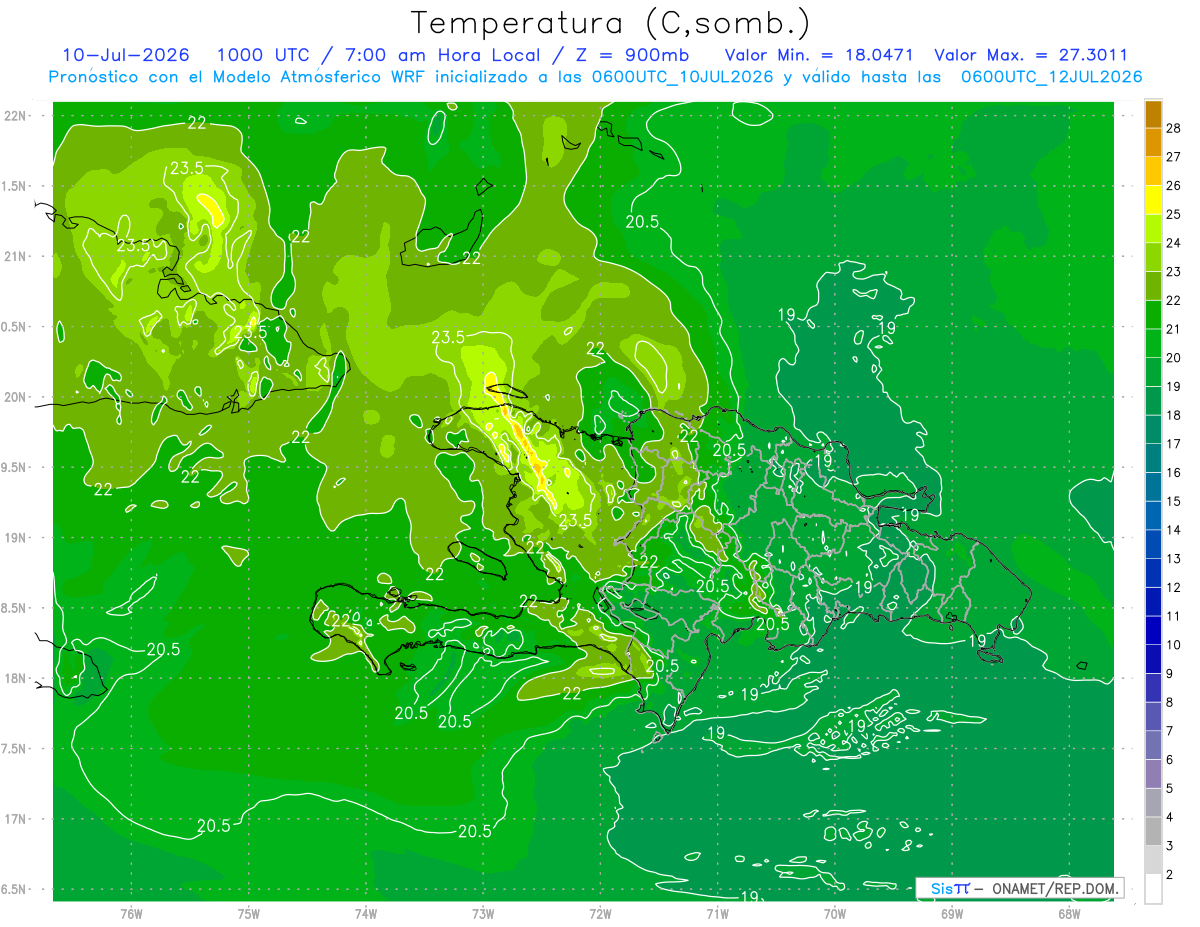The image size is (1200, 927).
Task: Click the dark orange swatch above 28
Action: pyautogui.click(x=1153, y=113)
